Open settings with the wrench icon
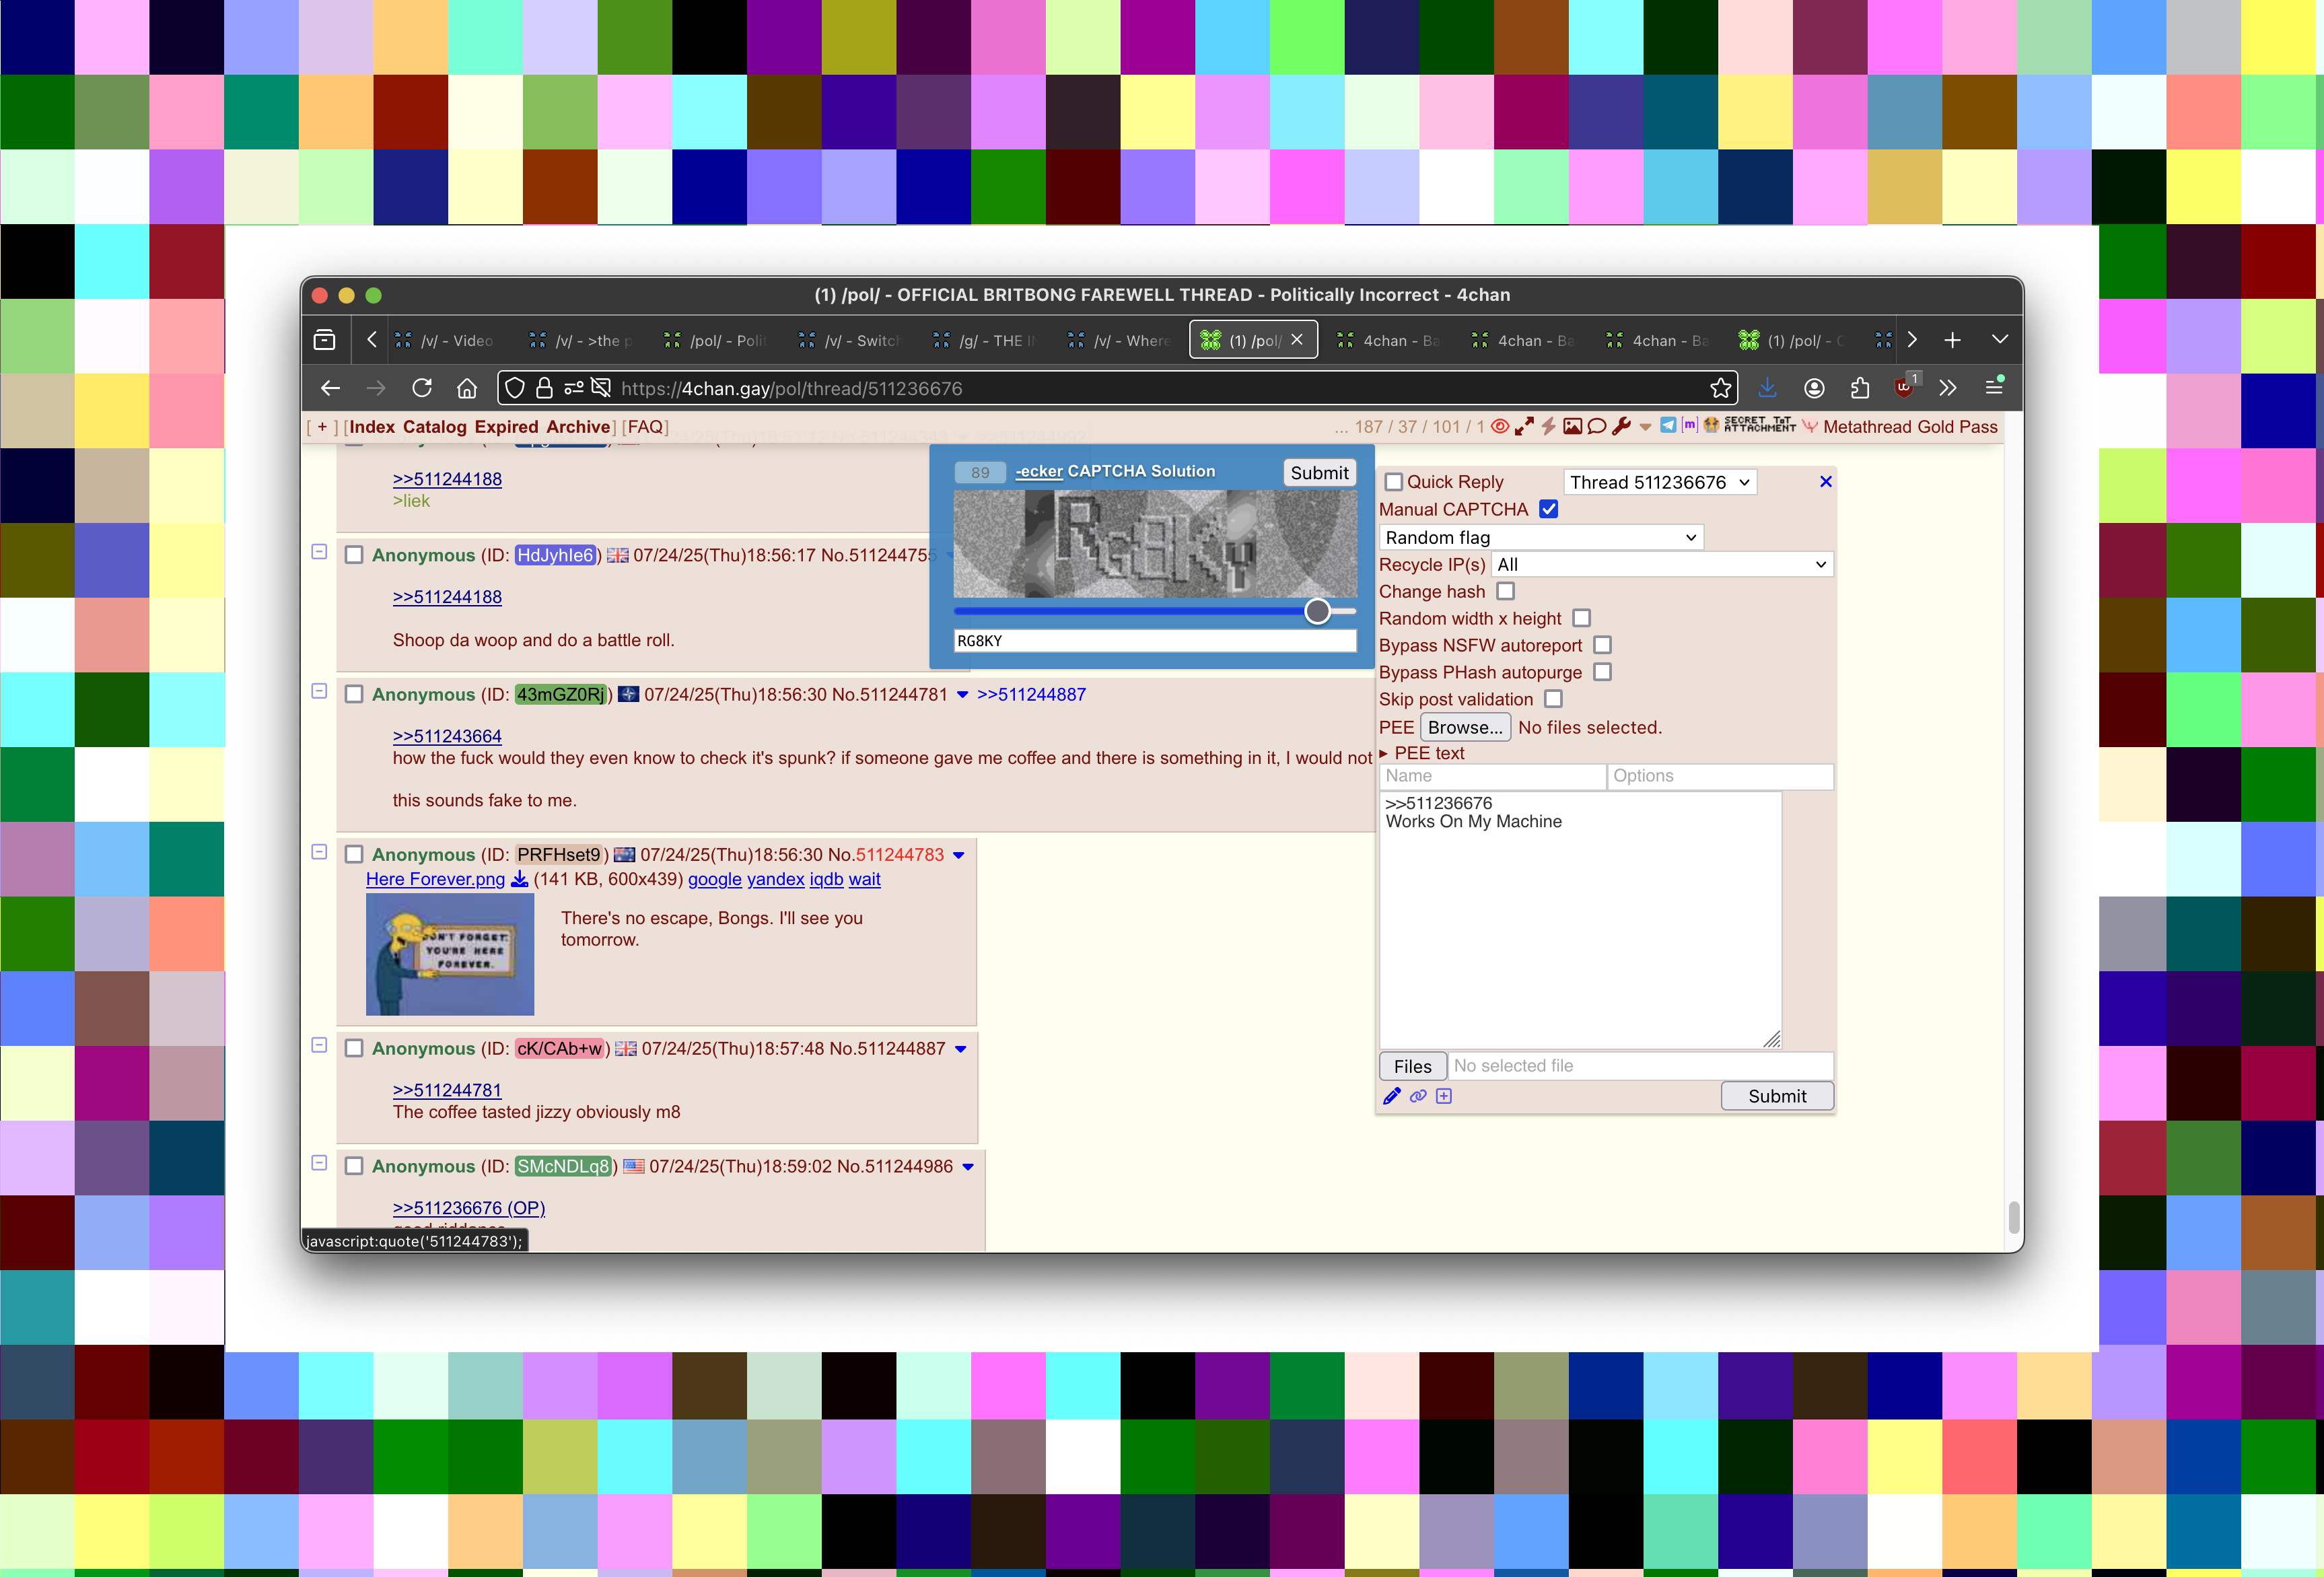Viewport: 2324px width, 1577px height. pyautogui.click(x=1621, y=426)
